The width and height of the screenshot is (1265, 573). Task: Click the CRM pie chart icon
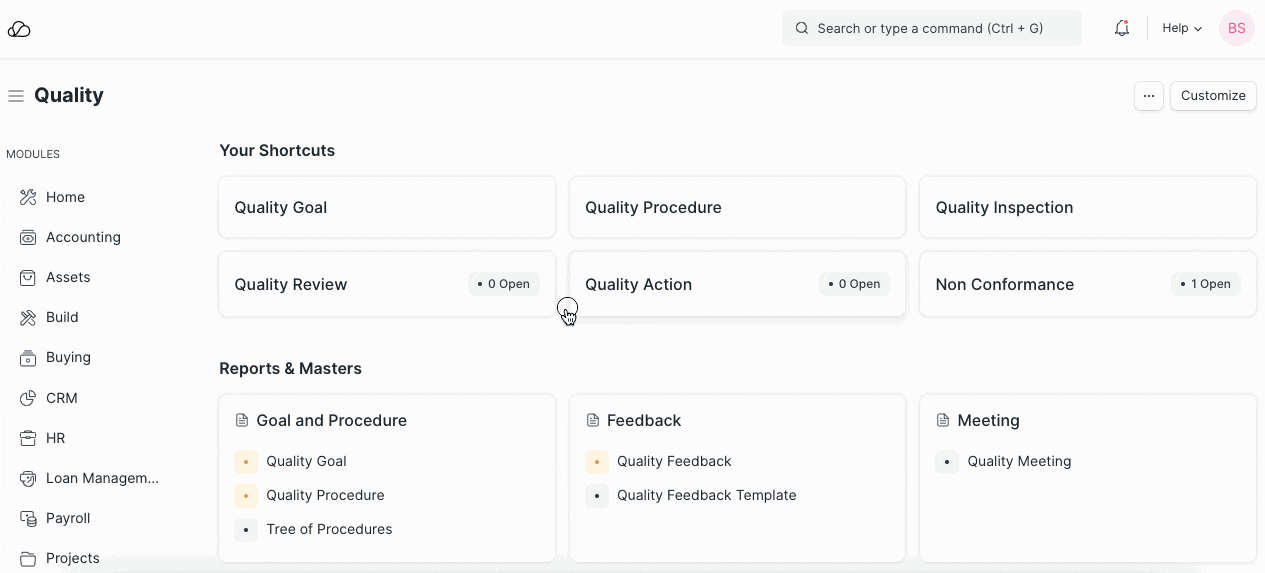click(x=28, y=398)
